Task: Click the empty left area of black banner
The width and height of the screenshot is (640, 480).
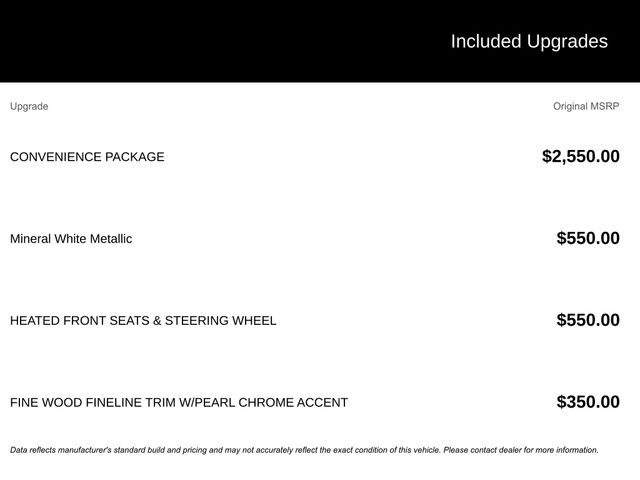Action: point(150,41)
